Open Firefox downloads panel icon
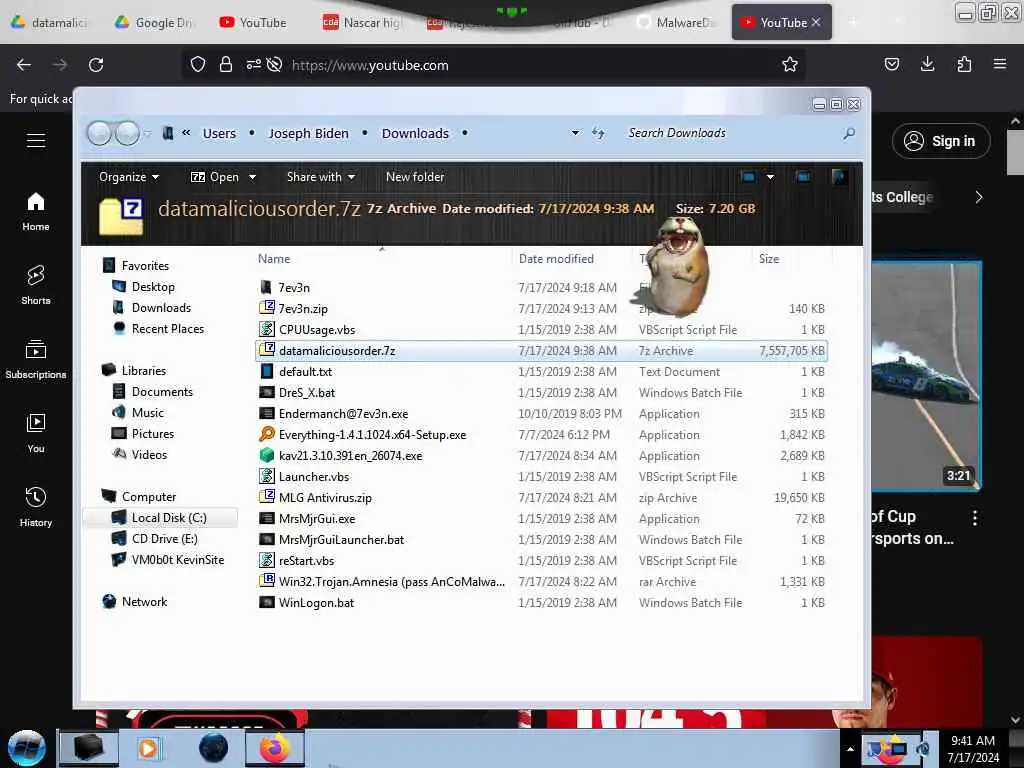 click(927, 64)
